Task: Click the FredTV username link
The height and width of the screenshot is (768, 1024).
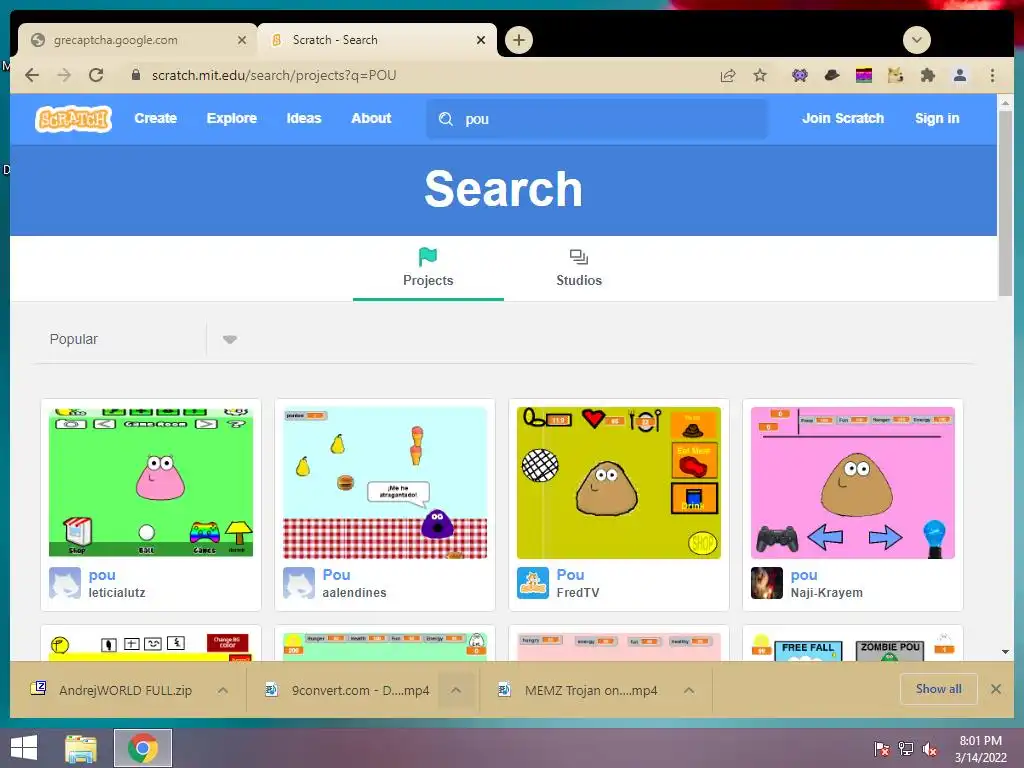Action: [x=577, y=593]
